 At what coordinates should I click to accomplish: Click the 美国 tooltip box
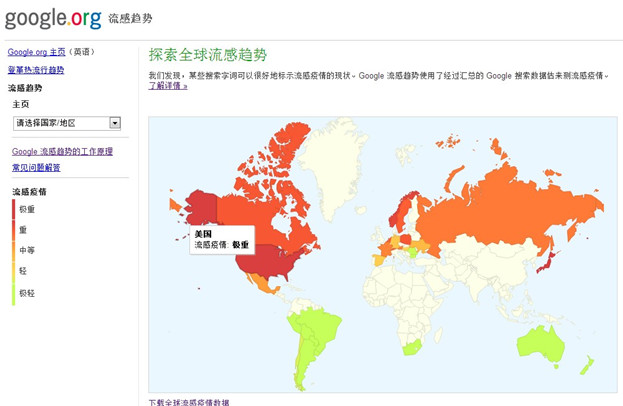[222, 240]
